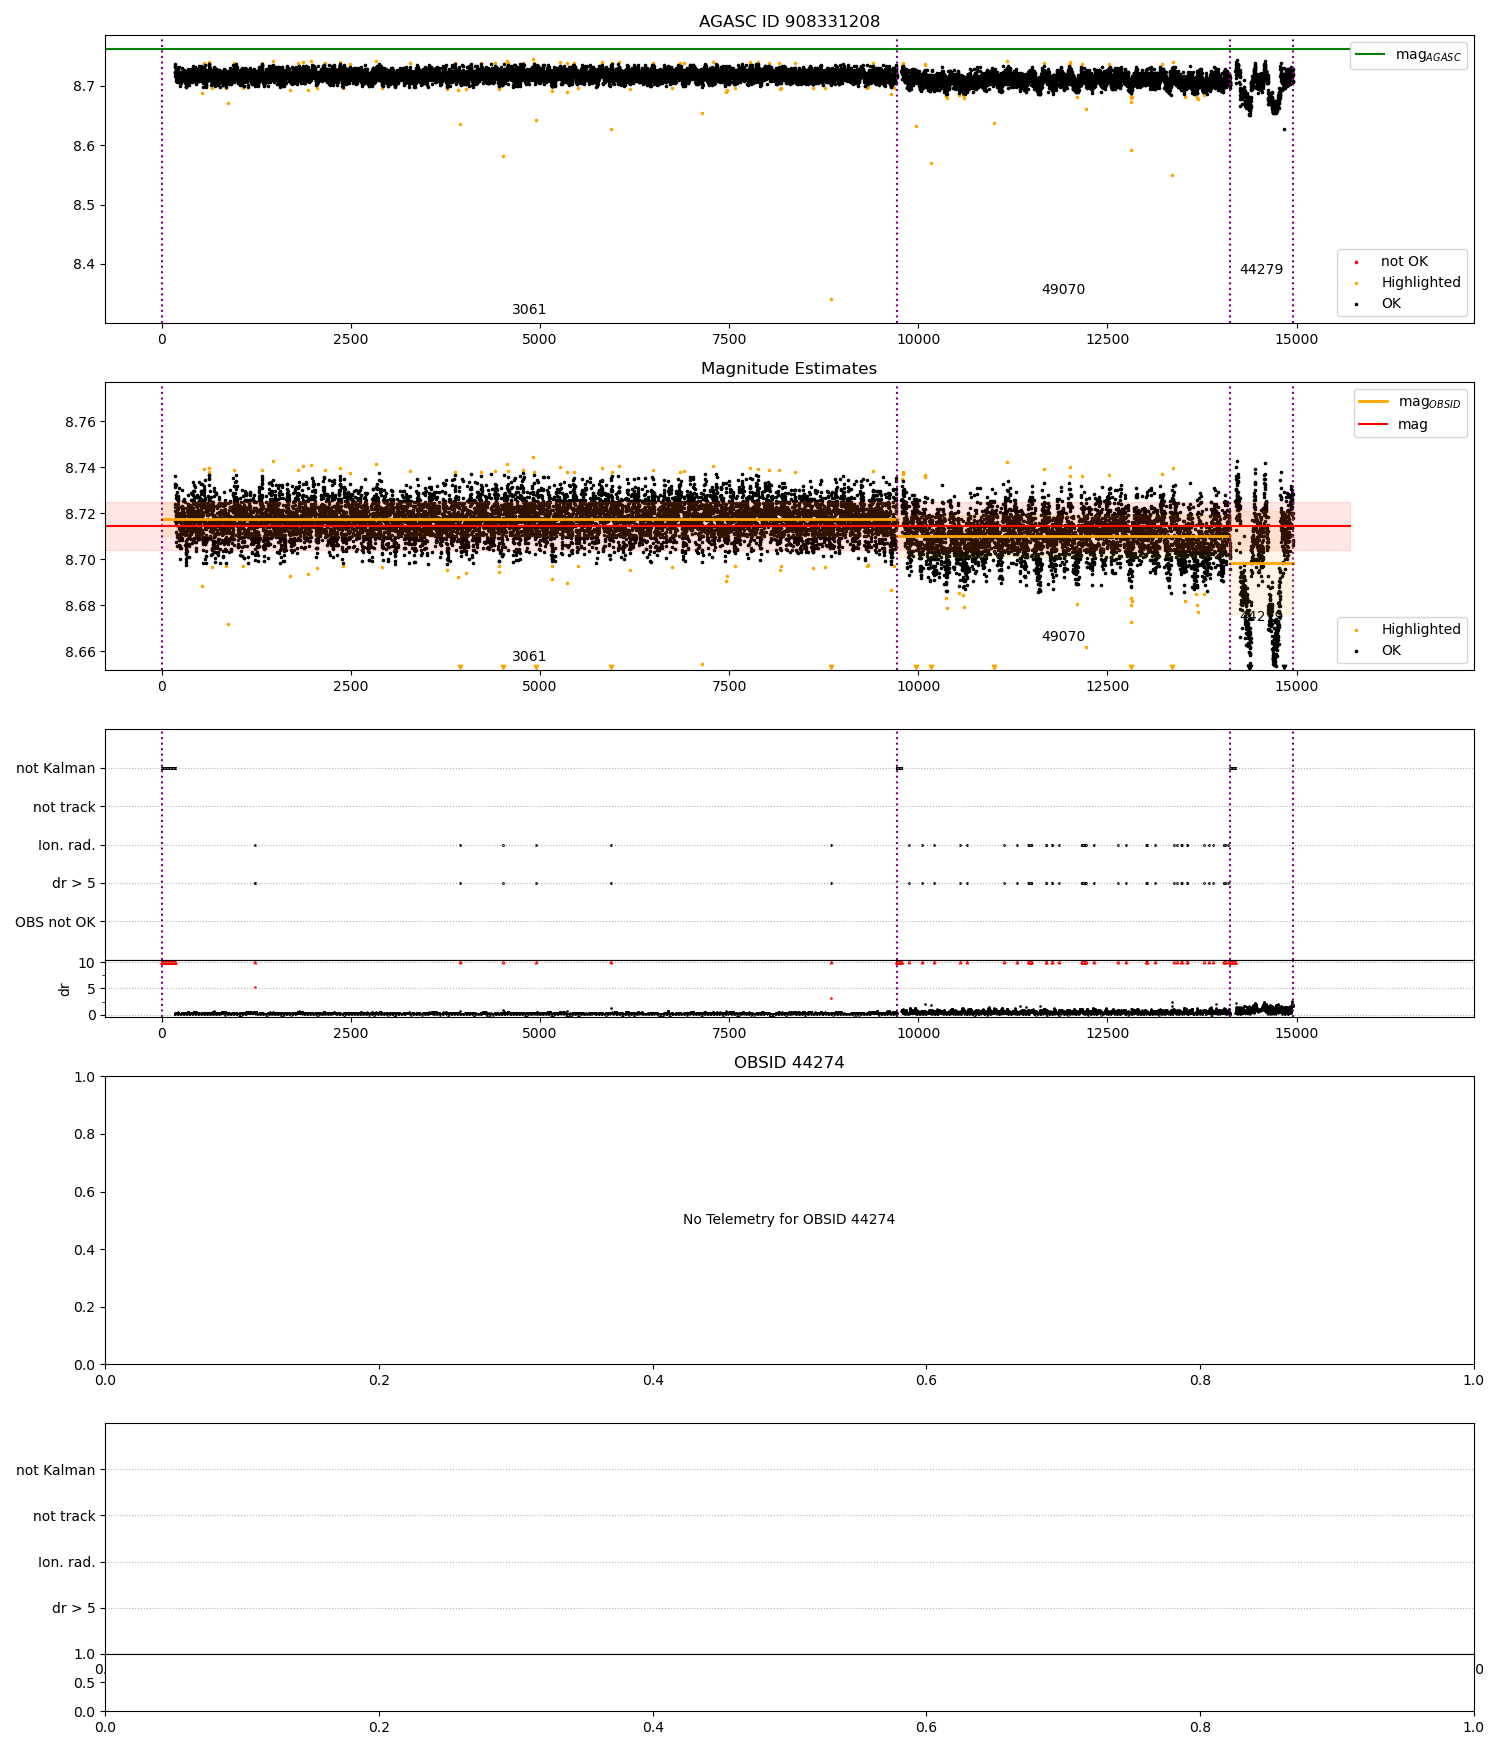Image resolution: width=1500 pixels, height=1750 pixels.
Task: Click "not Kalman" label in the bottom empty plot
Action: point(56,1471)
